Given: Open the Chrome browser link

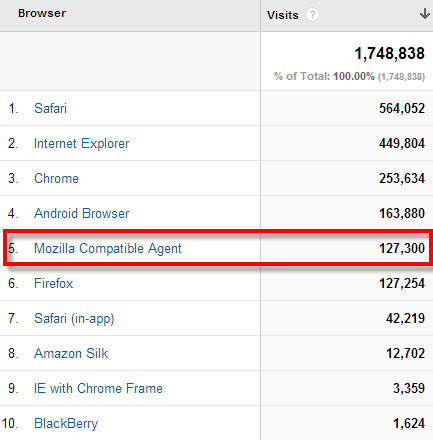Looking at the screenshot, I should click(56, 178).
